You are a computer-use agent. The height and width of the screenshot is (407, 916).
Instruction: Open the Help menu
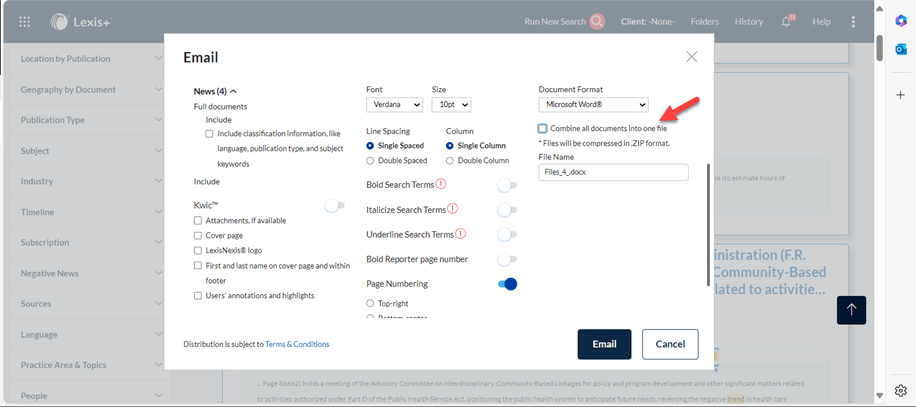[x=821, y=22]
